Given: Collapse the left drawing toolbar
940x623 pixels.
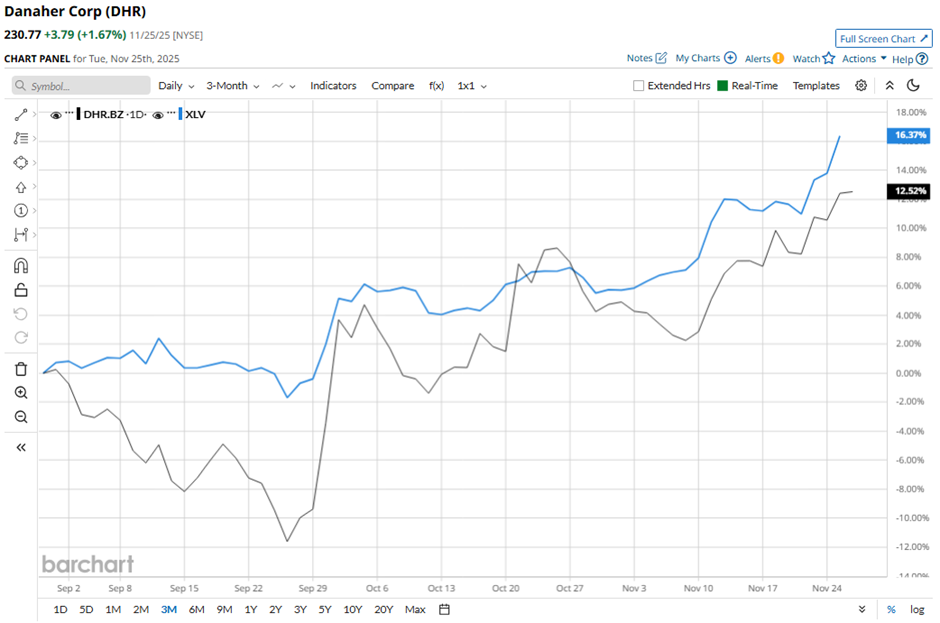Looking at the screenshot, I should click(21, 447).
